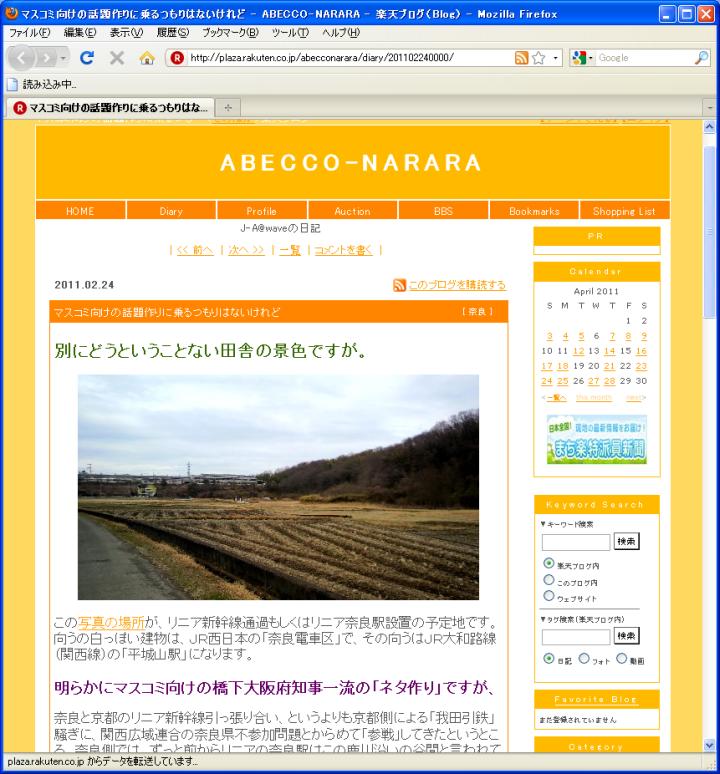
Task: Click the RSS feed icon in address bar
Action: pyautogui.click(x=522, y=58)
